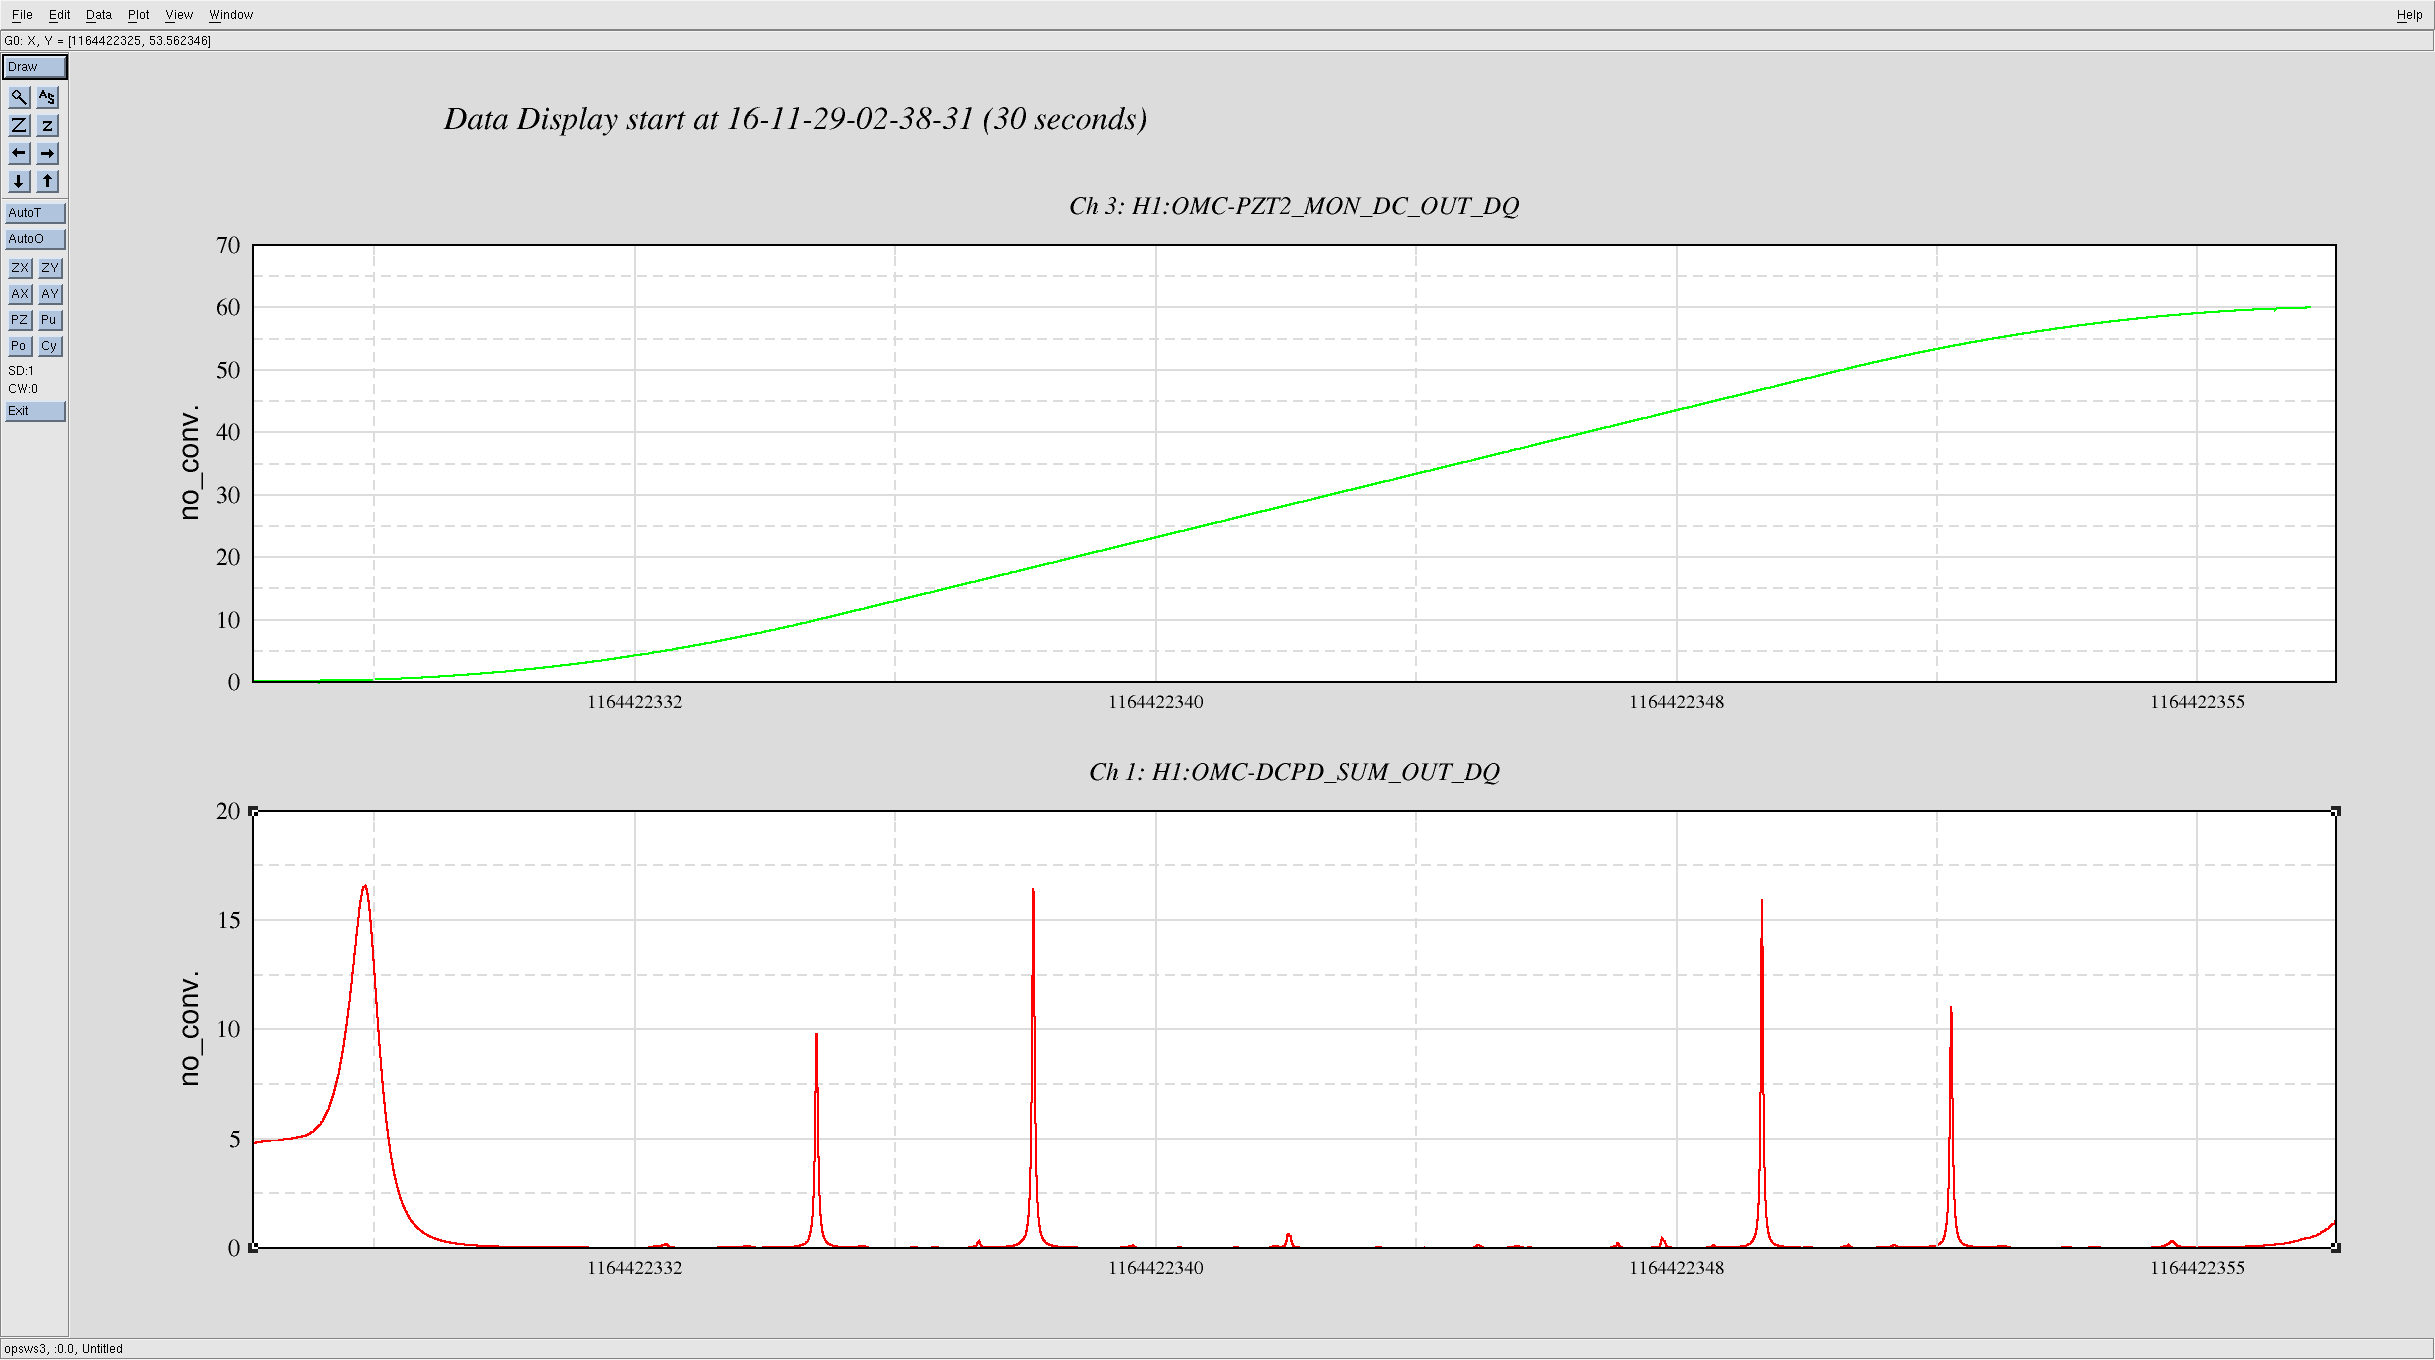The image size is (2435, 1360).
Task: Click the '15' Y-axis tick on bottom graph
Action: coord(228,920)
